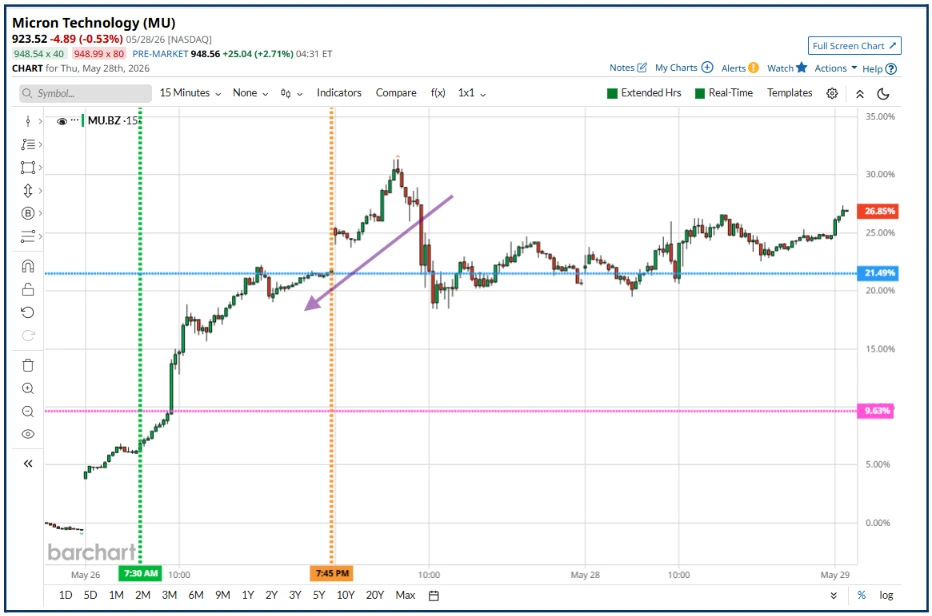Click the 26.85% price label
This screenshot has height=616, width=932.
(877, 211)
